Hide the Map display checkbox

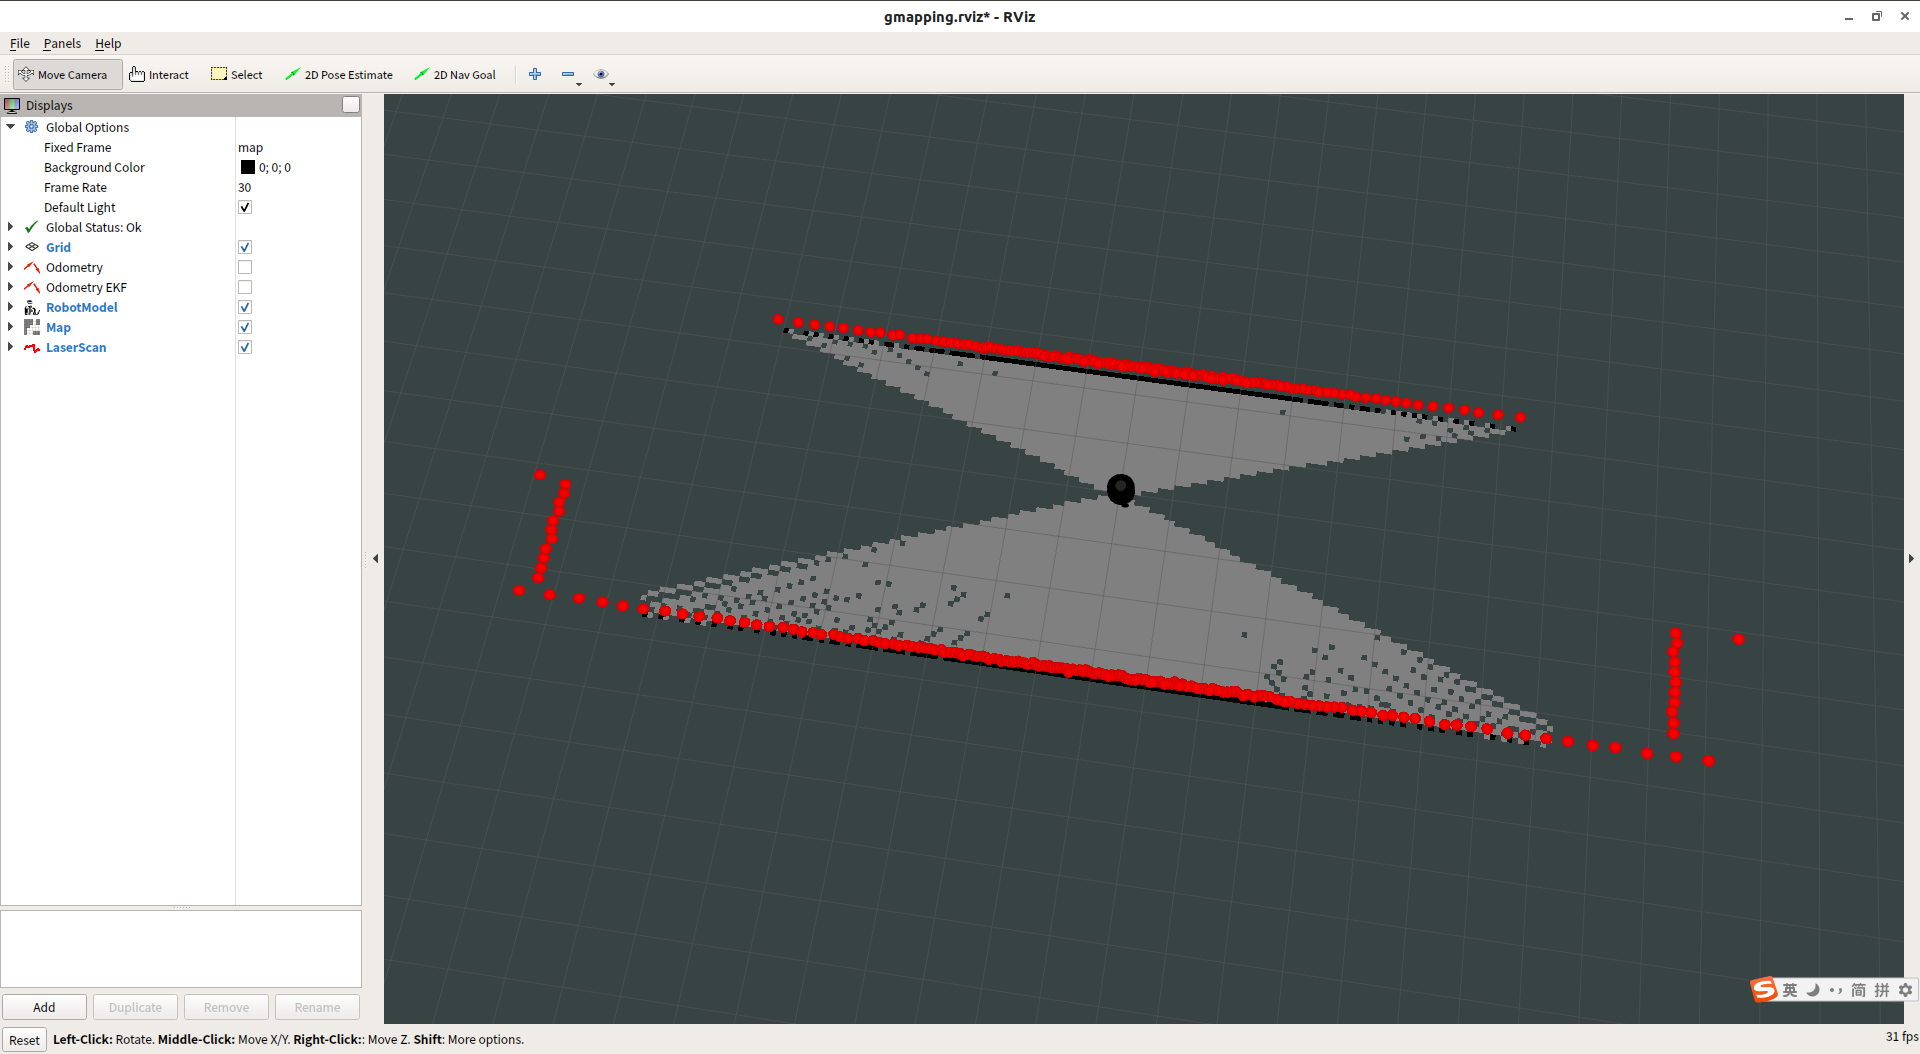coord(245,327)
